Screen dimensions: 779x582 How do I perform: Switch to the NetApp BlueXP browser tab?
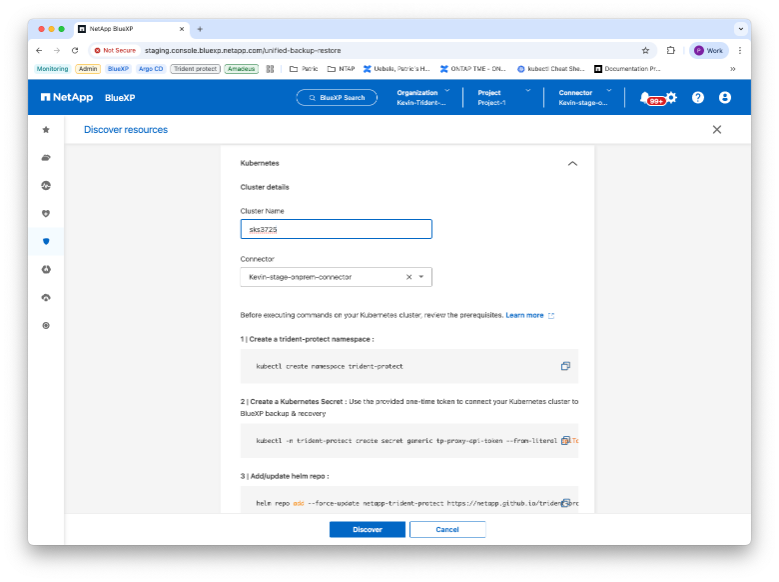coord(132,29)
